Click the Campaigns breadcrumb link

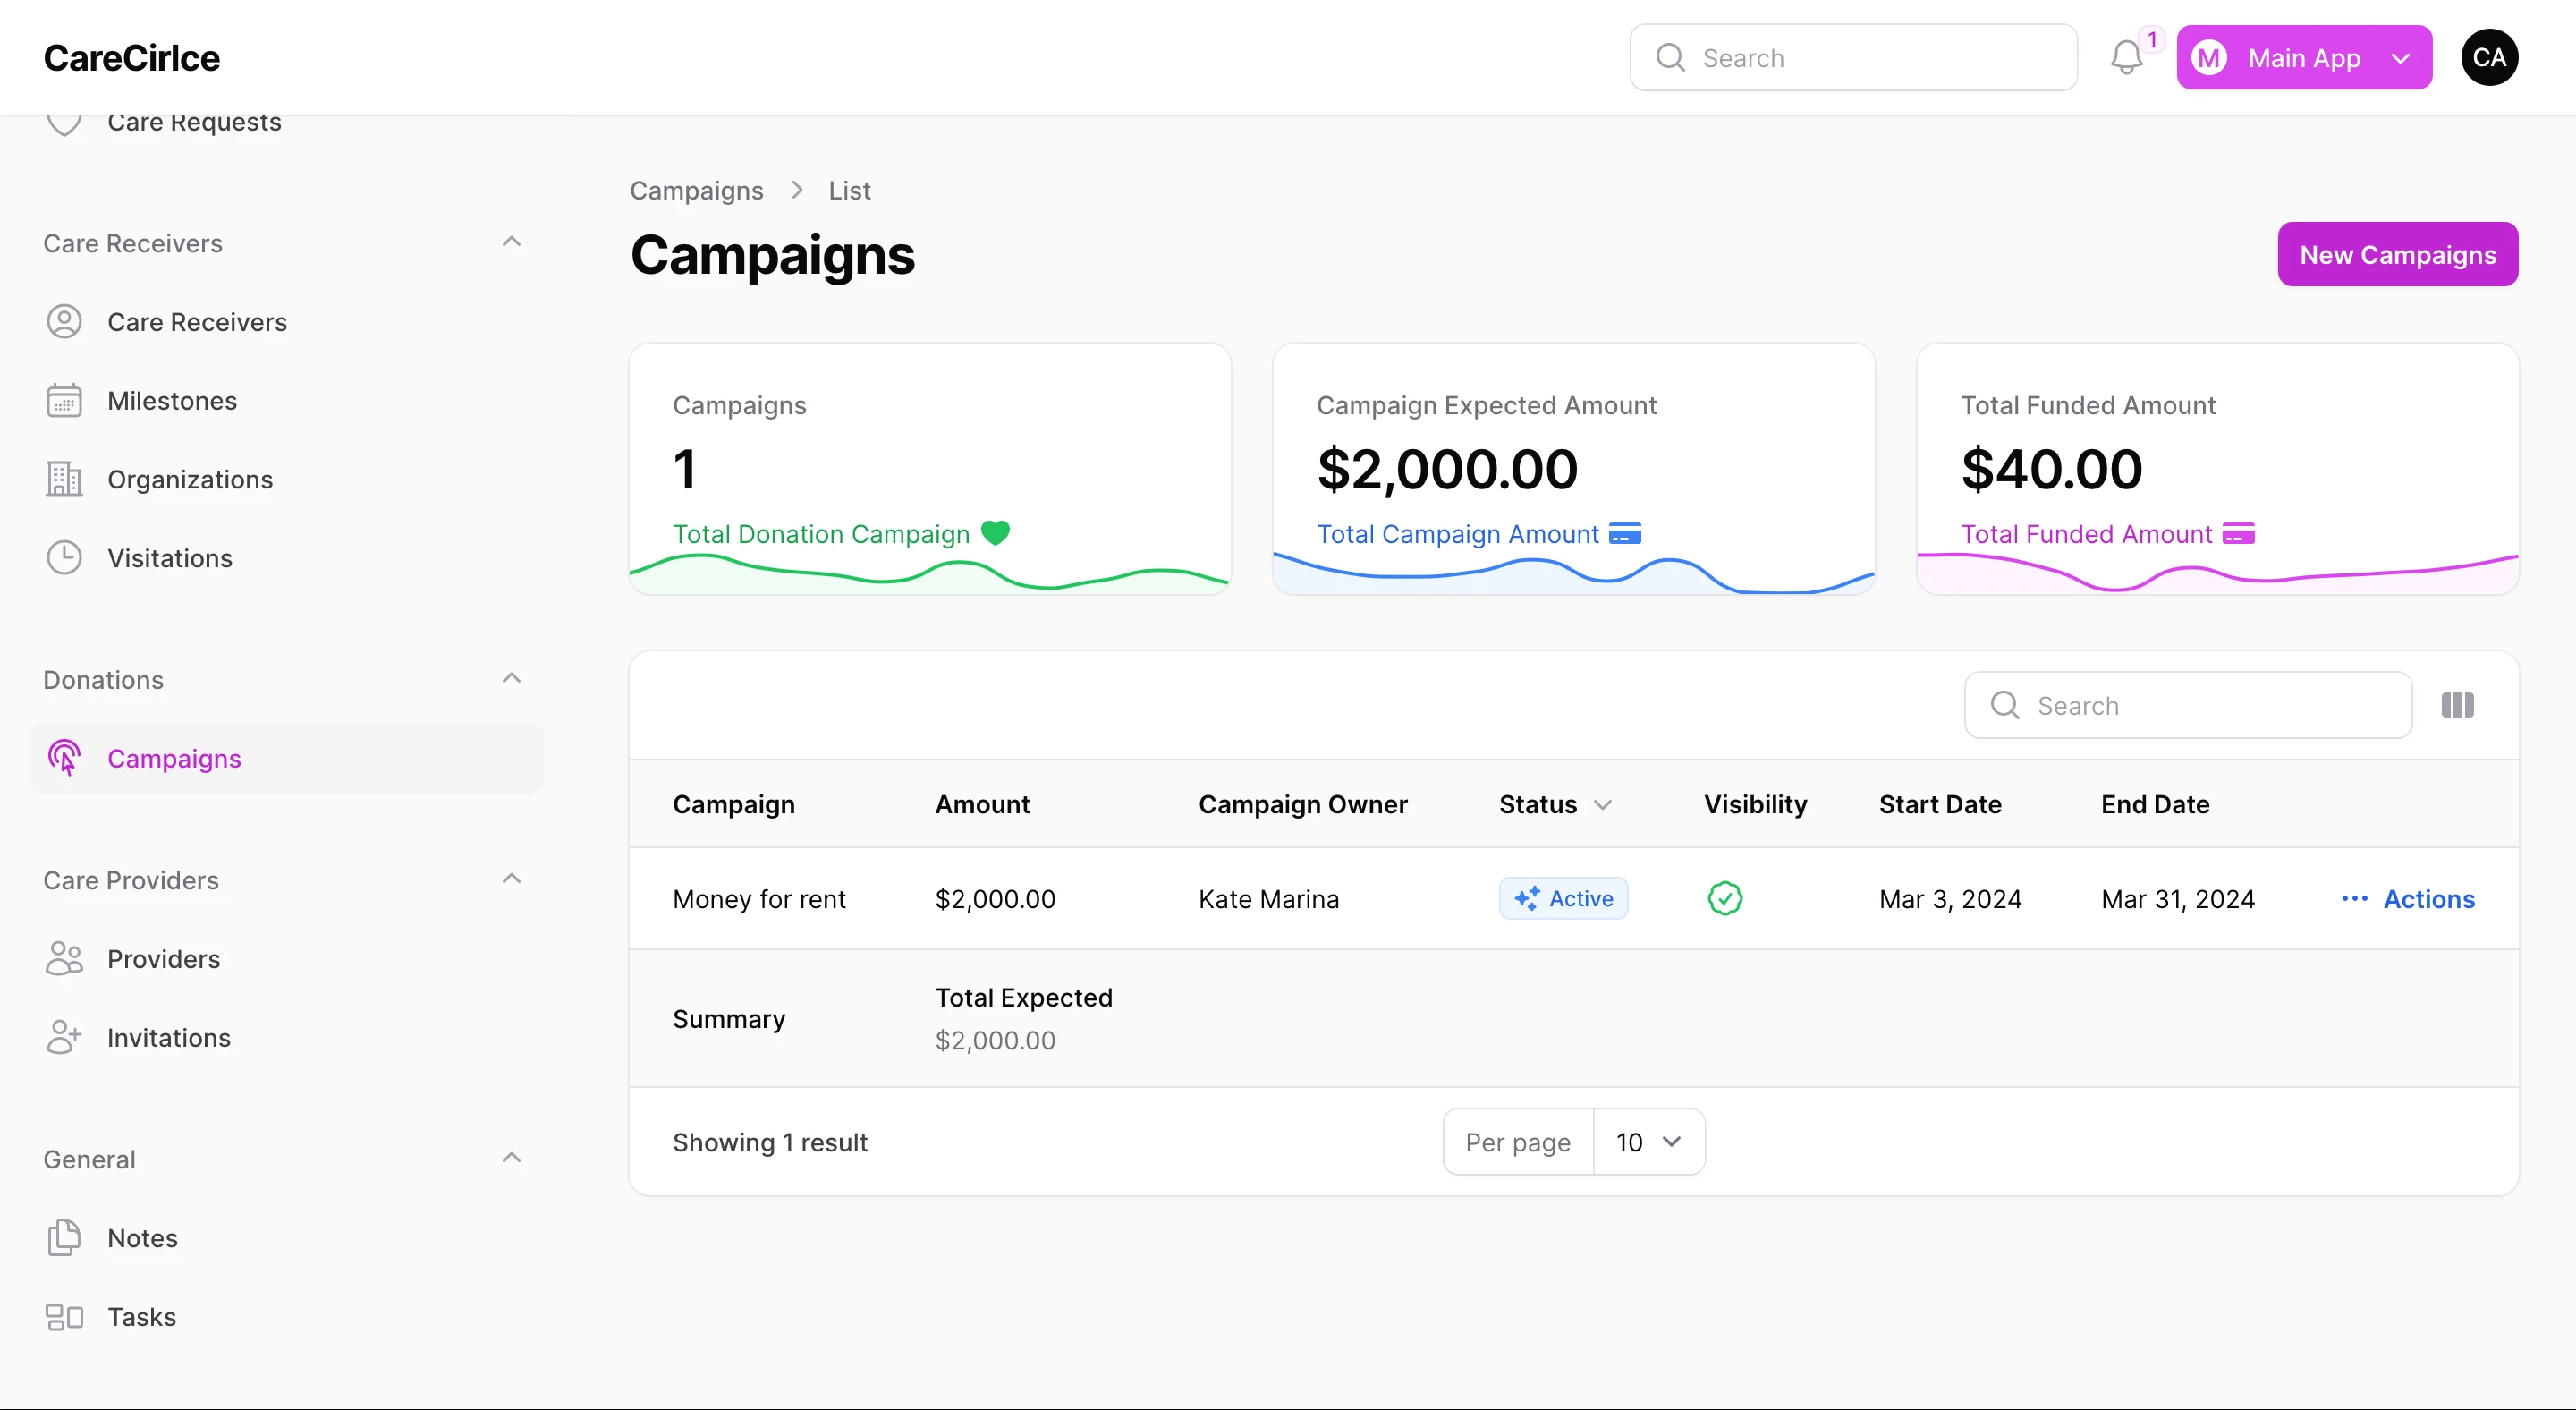[696, 190]
